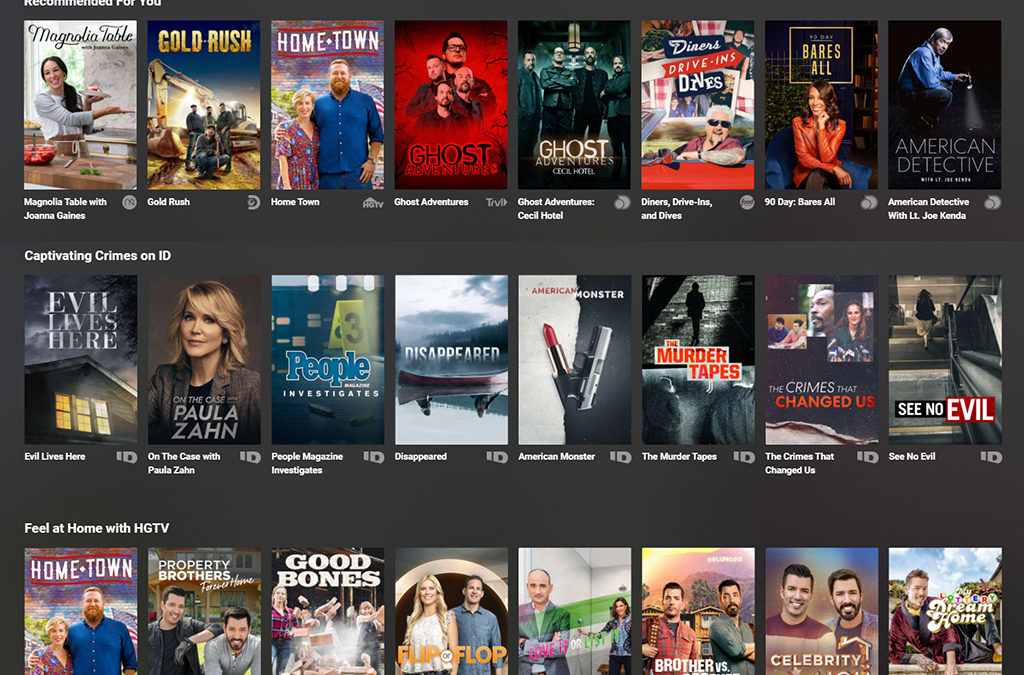
Task: Open the American Monster poster
Action: [x=575, y=360]
